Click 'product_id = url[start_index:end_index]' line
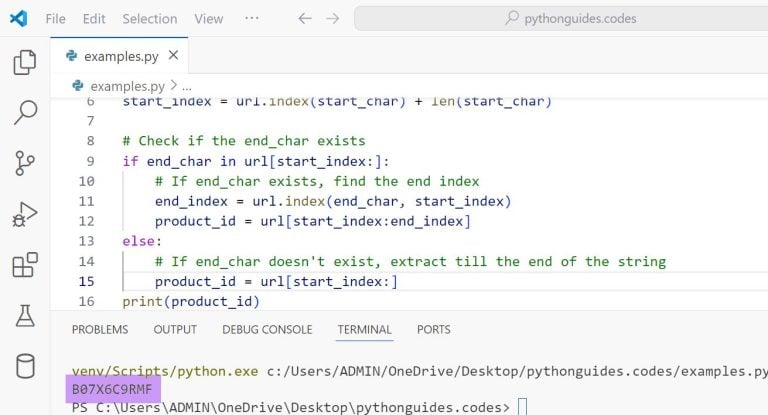This screenshot has width=768, height=415. pyautogui.click(x=312, y=221)
